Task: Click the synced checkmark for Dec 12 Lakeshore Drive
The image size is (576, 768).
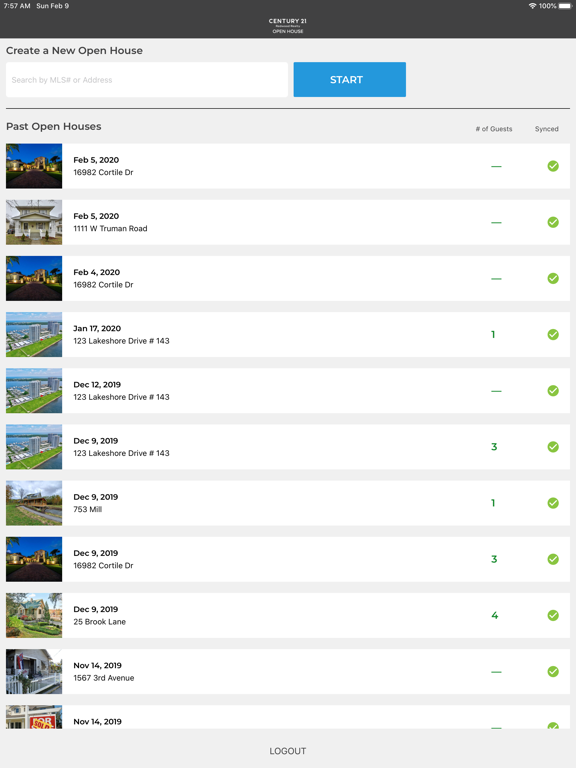Action: pyautogui.click(x=553, y=391)
